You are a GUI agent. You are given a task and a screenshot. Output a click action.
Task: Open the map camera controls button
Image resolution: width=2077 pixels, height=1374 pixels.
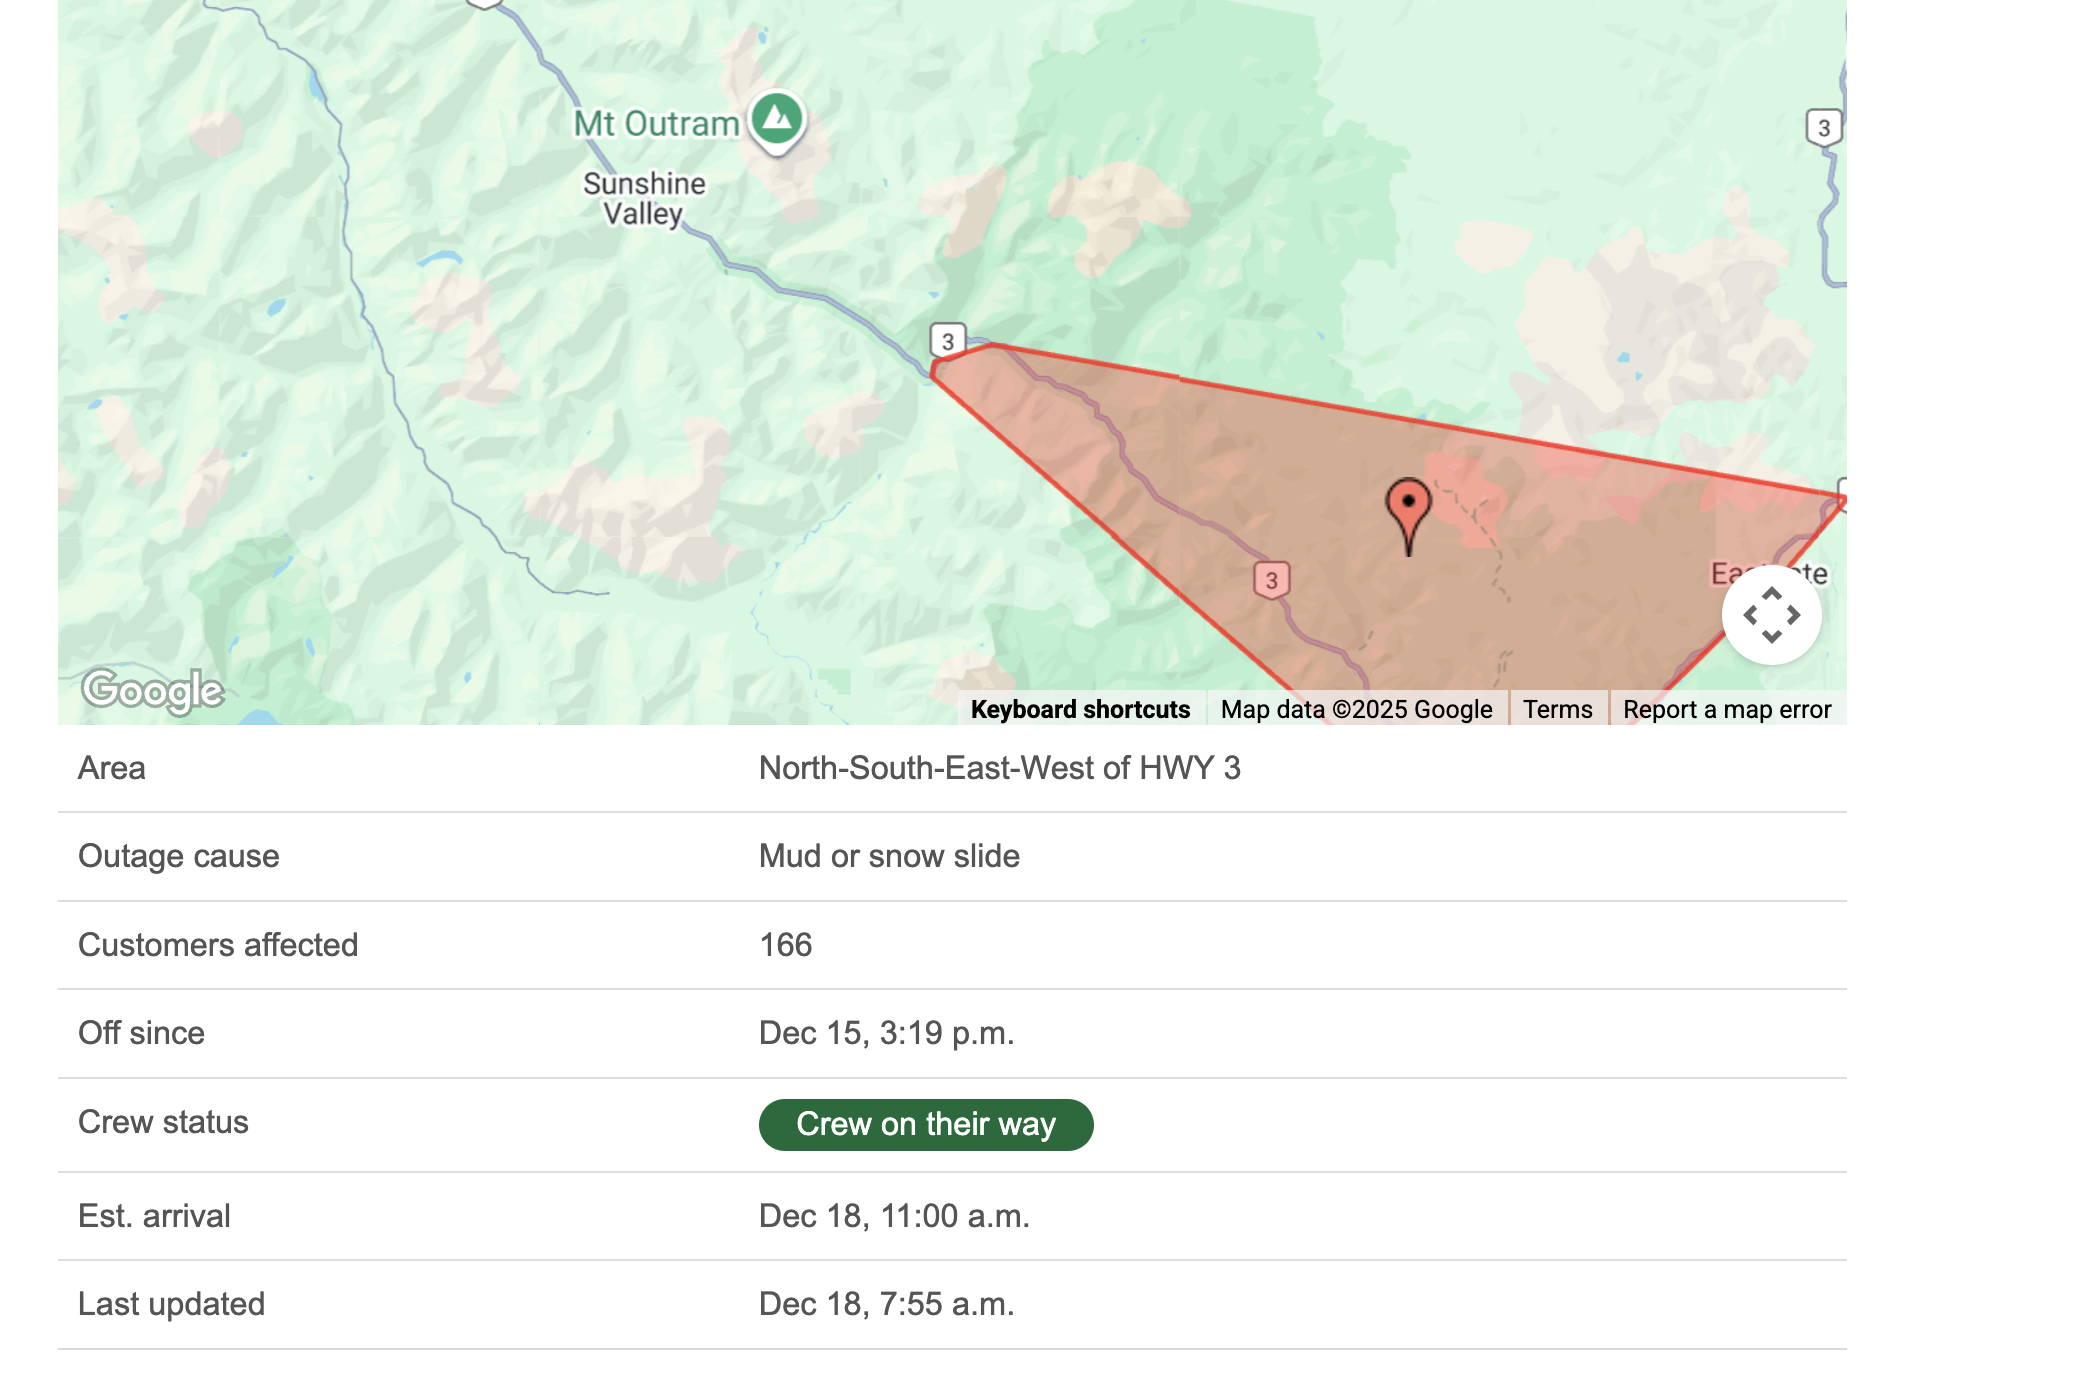tap(1771, 615)
